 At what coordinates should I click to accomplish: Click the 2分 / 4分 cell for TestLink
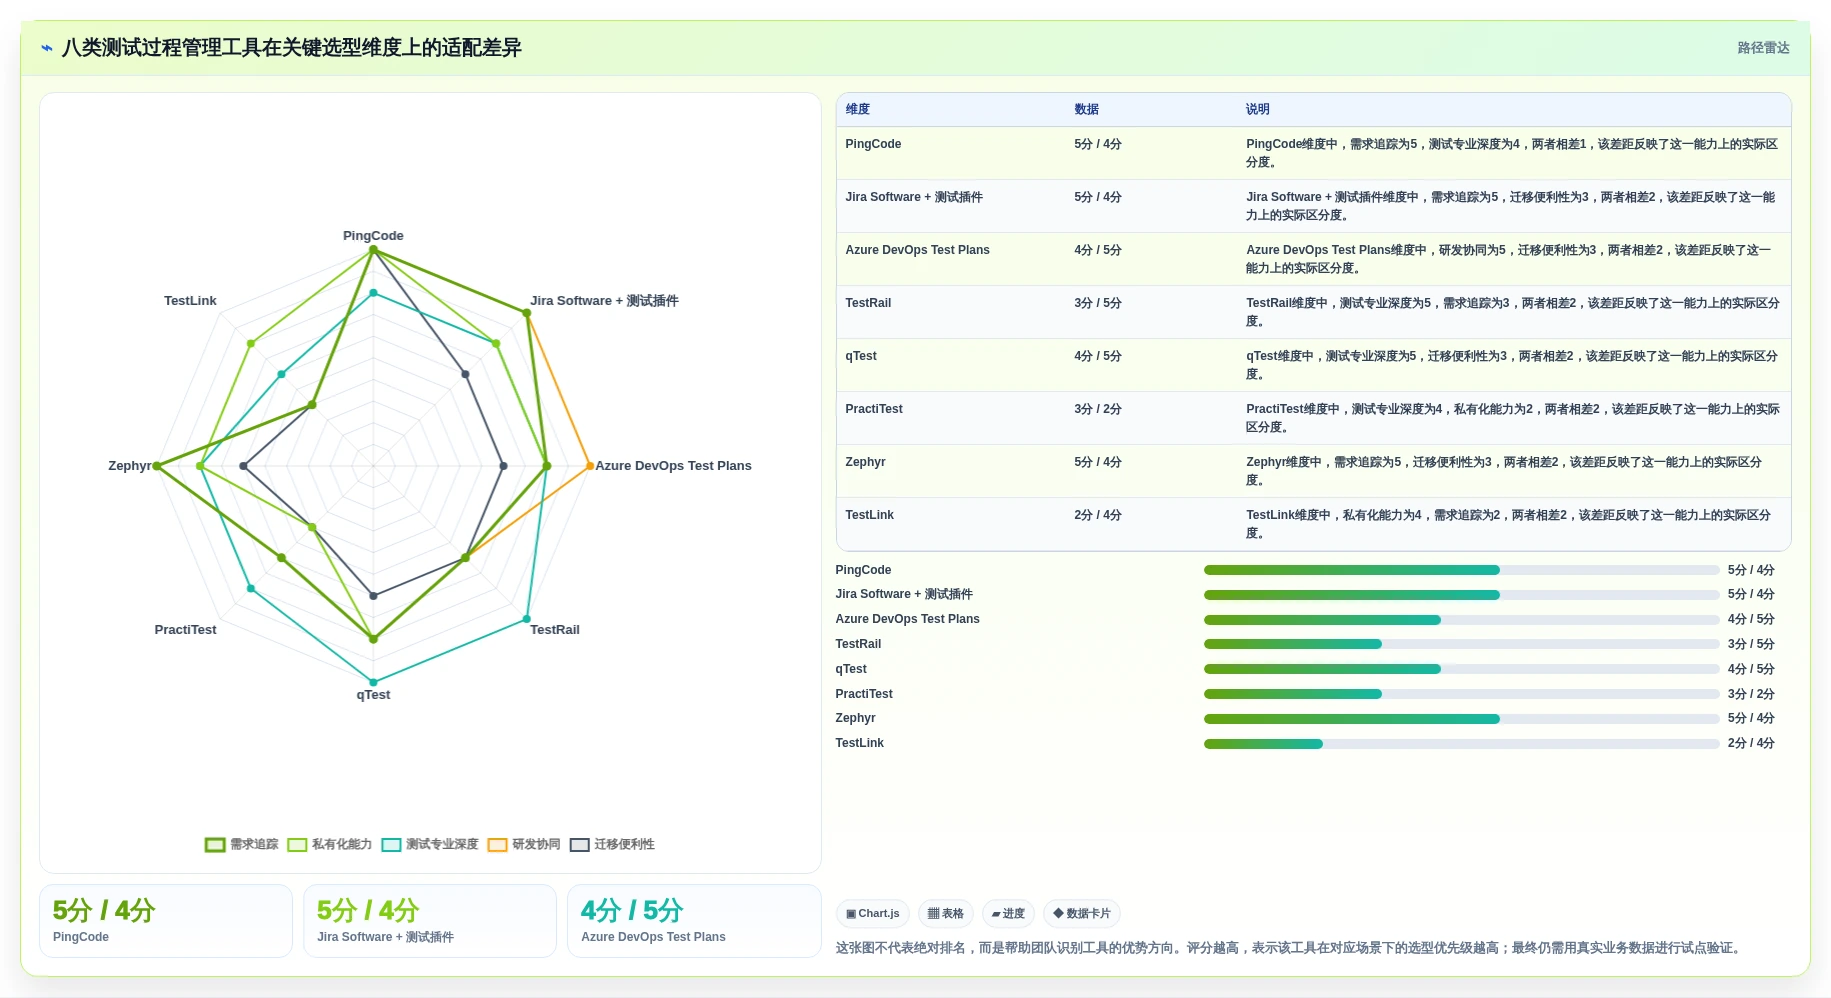click(1098, 515)
